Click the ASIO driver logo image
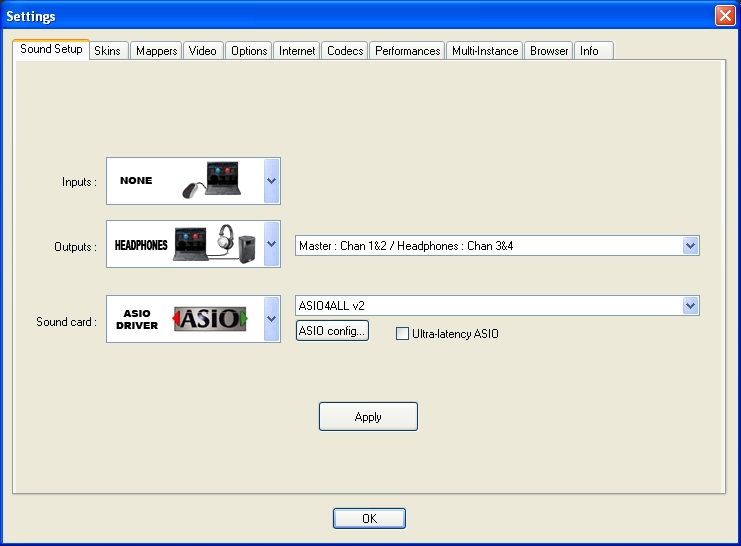Screen dimensions: 741x546 click(x=211, y=319)
